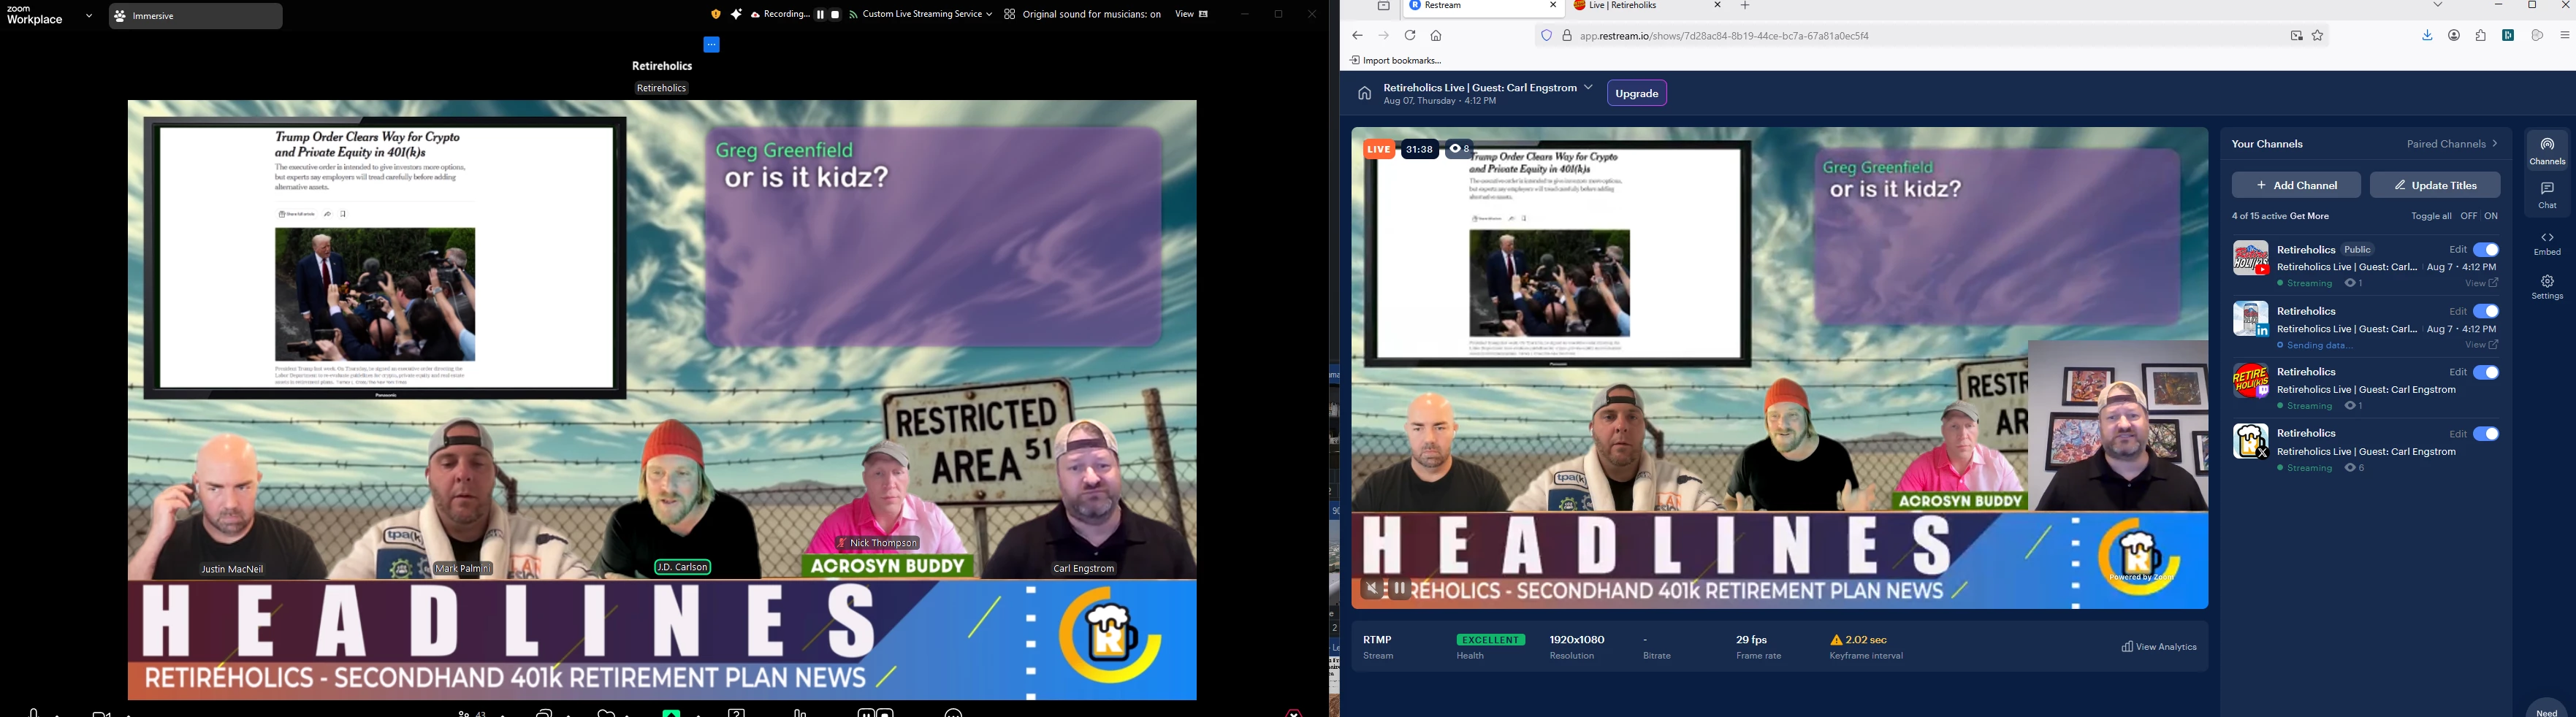The height and width of the screenshot is (717, 2576).
Task: Open firefox view icon left of tabs
Action: coord(1384,6)
